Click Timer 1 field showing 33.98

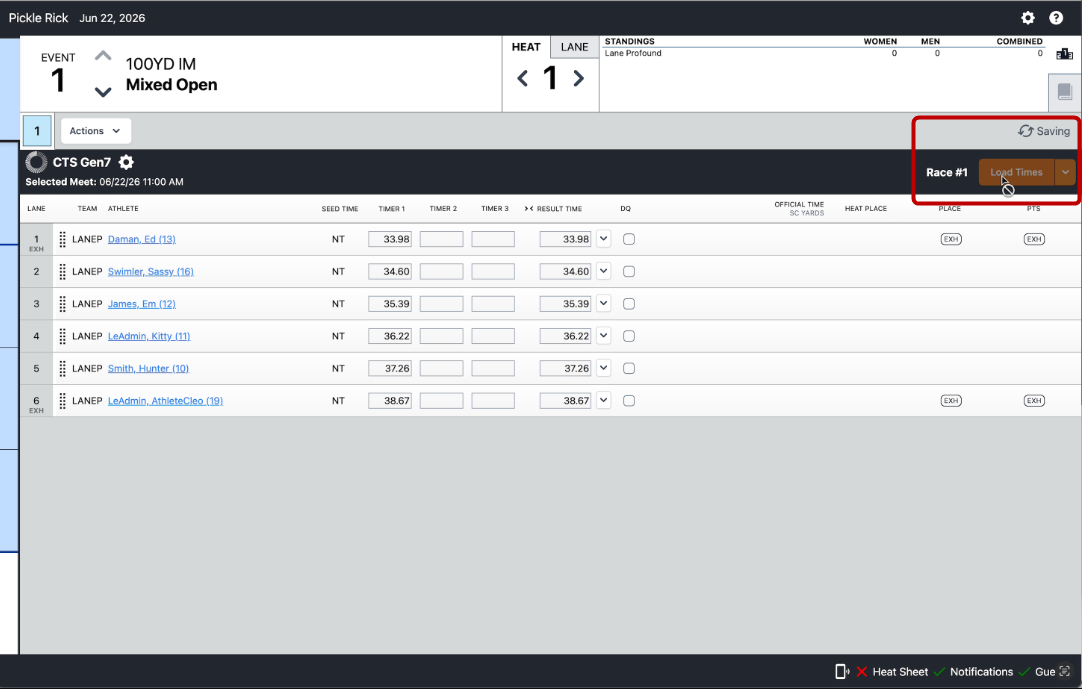390,240
